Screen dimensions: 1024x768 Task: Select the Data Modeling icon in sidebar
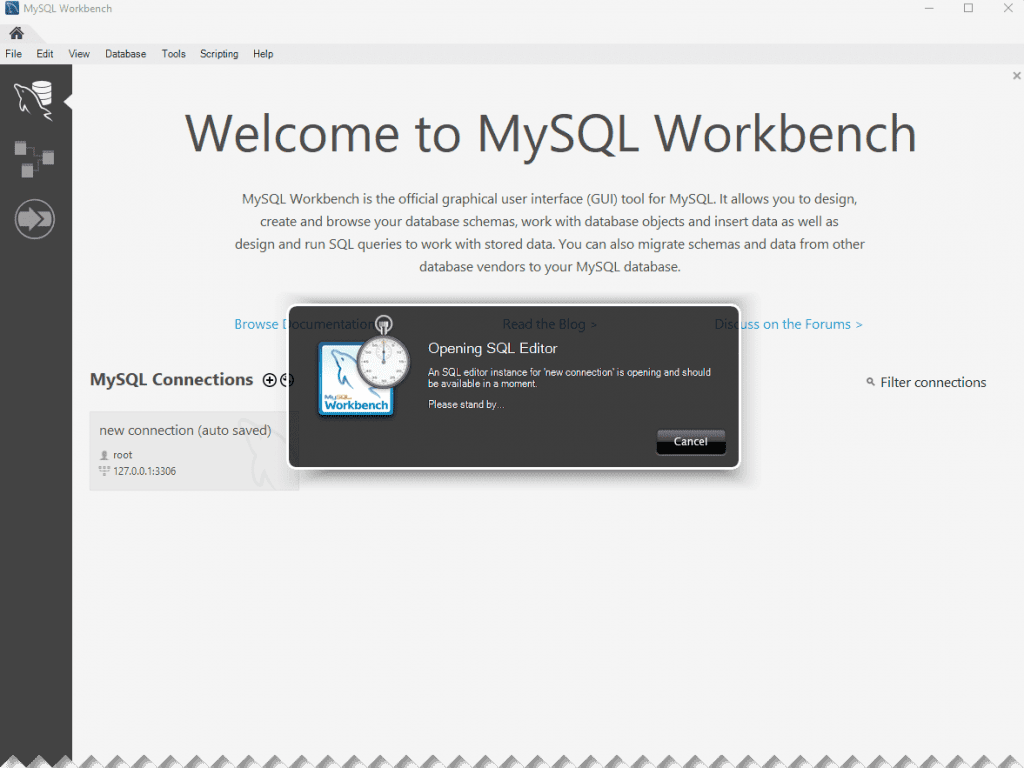pos(35,159)
